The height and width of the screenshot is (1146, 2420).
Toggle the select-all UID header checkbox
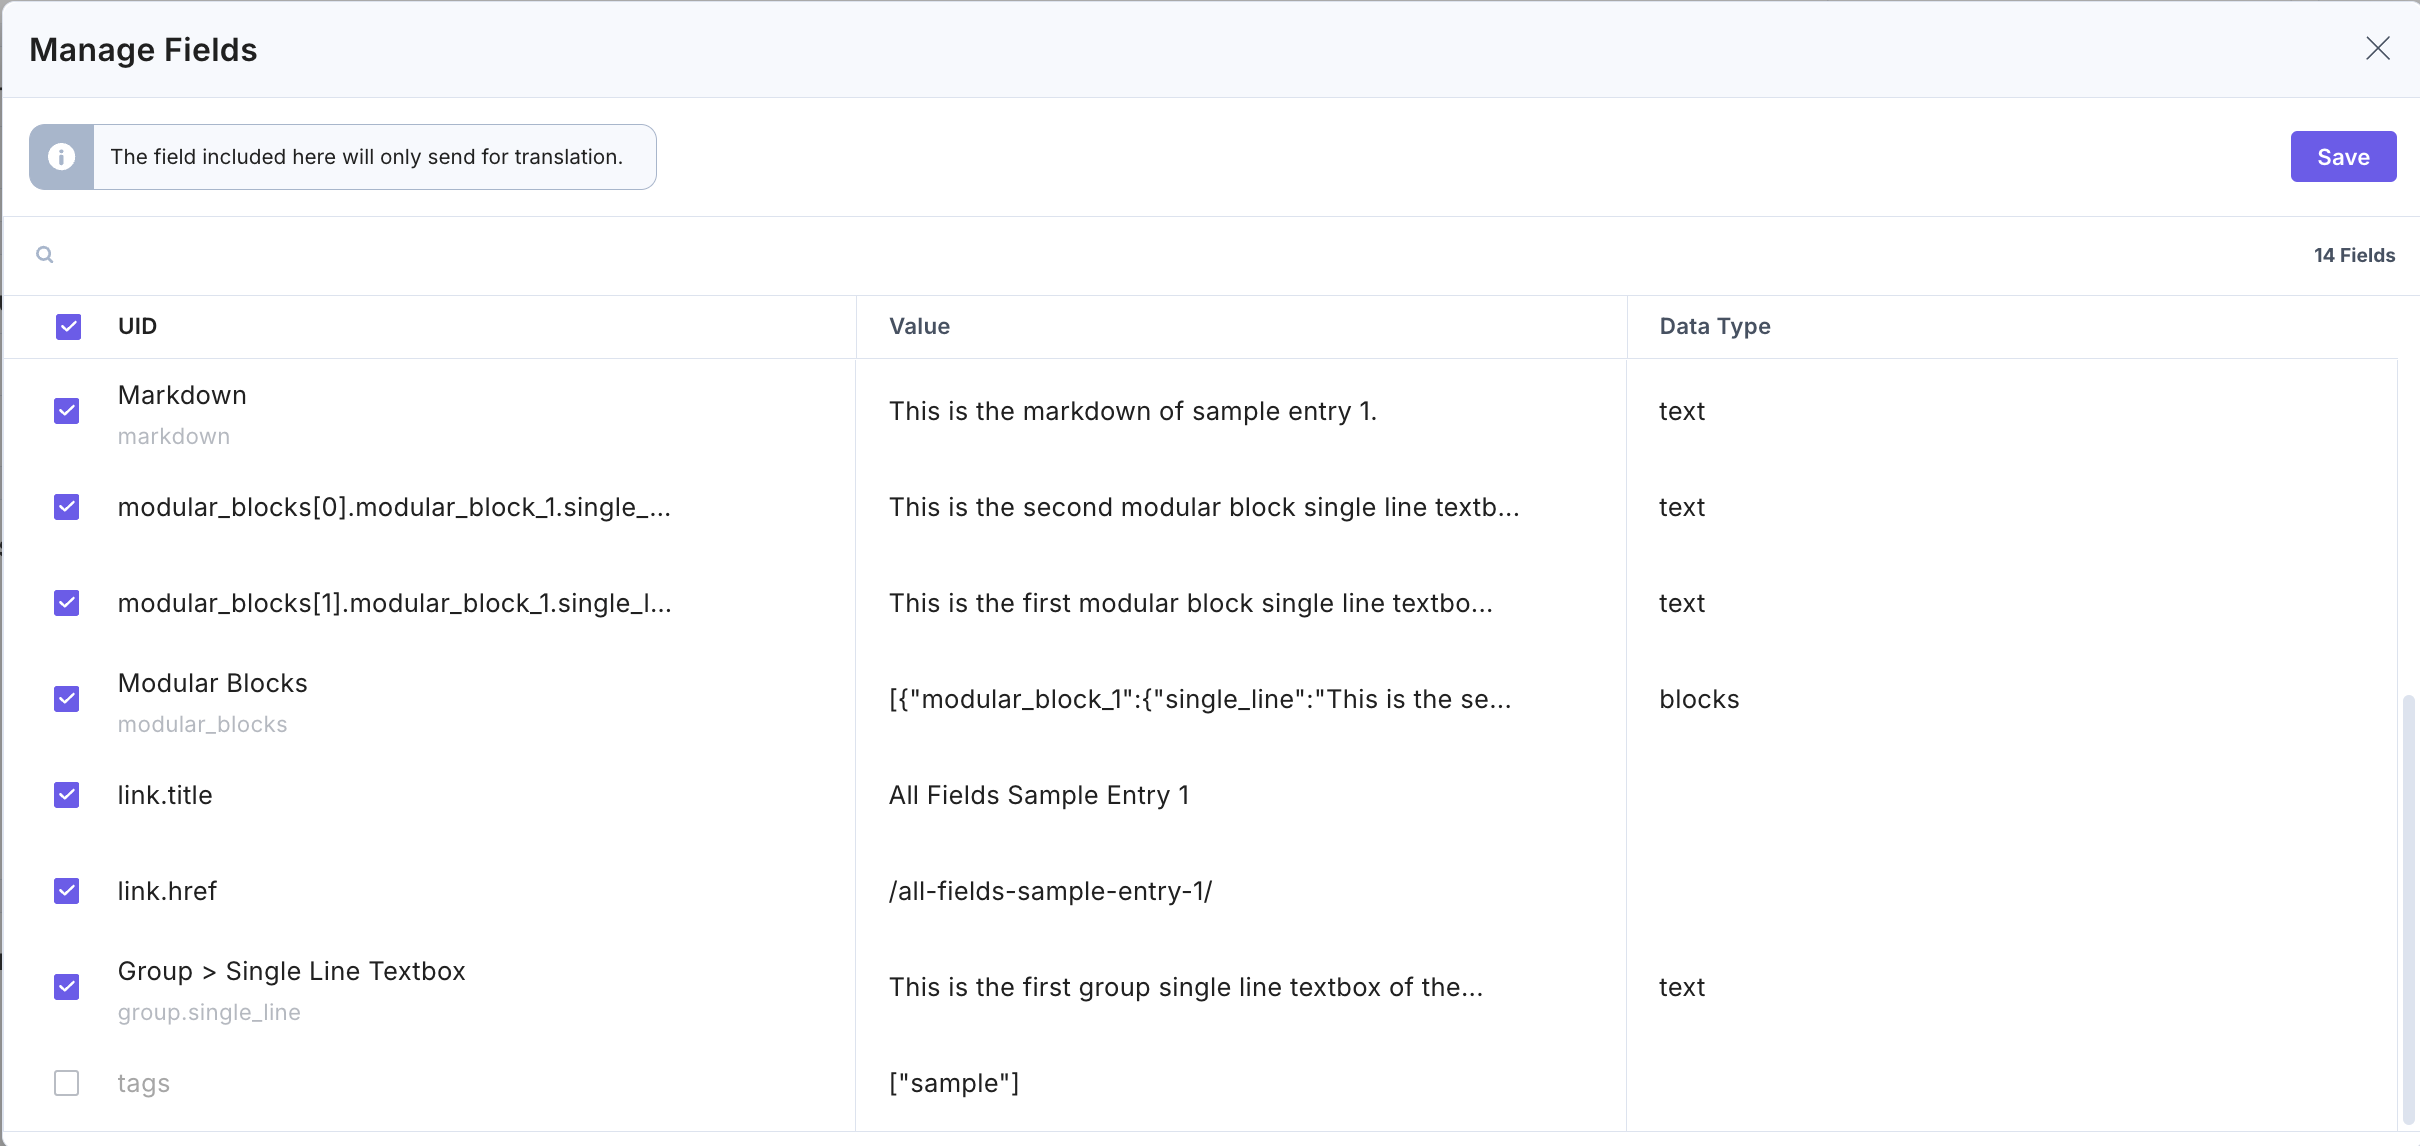68,327
